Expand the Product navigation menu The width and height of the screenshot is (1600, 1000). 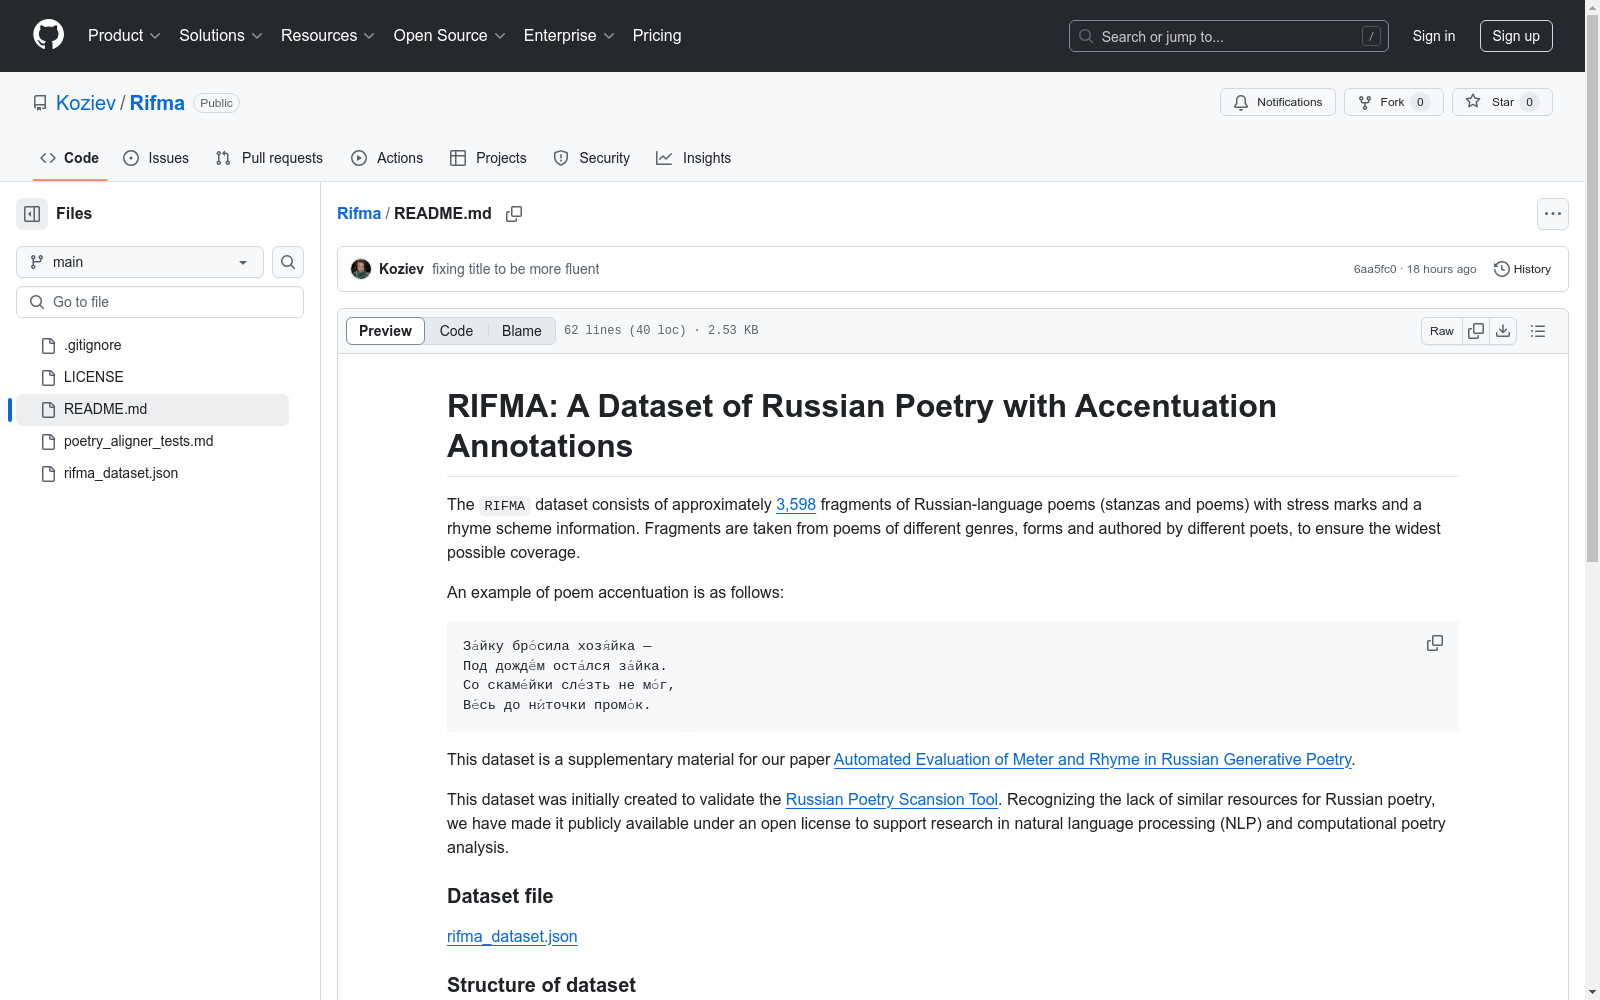(x=124, y=36)
